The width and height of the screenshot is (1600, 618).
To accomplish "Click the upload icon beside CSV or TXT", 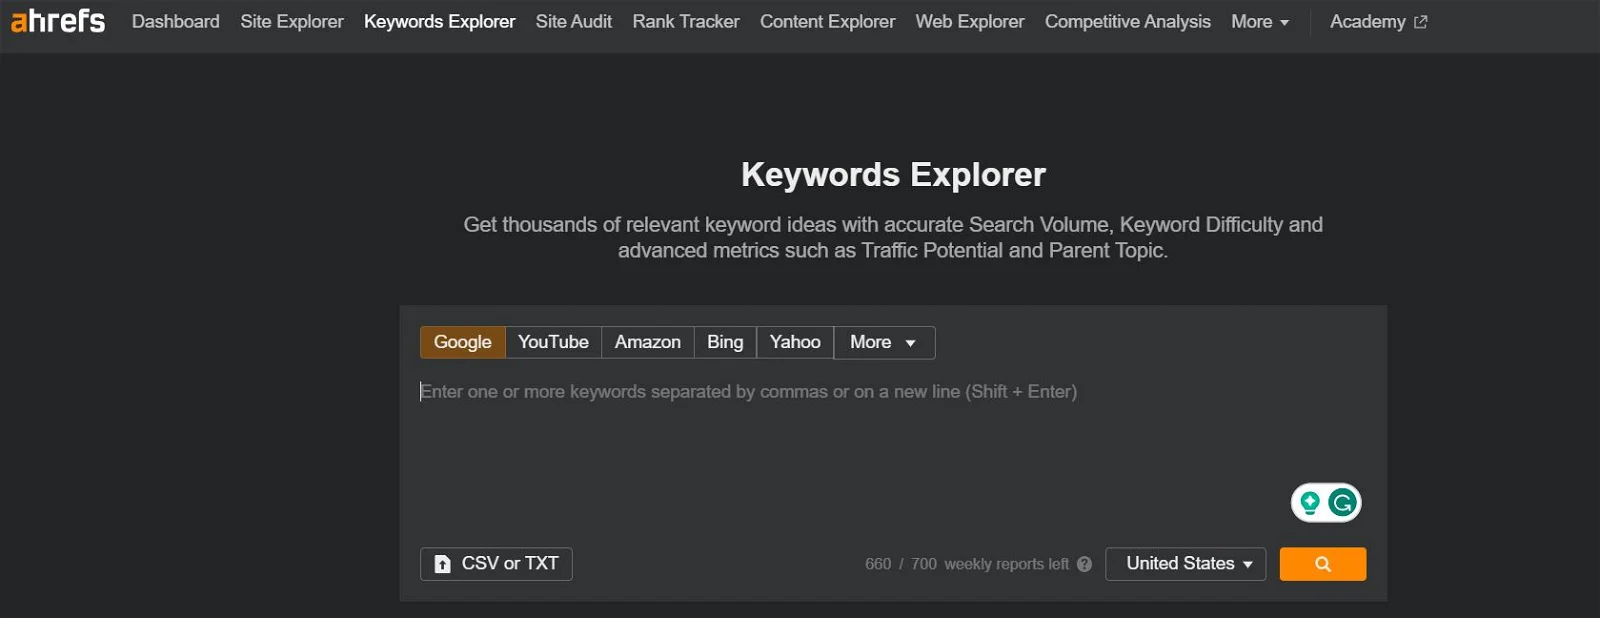I will click(442, 564).
